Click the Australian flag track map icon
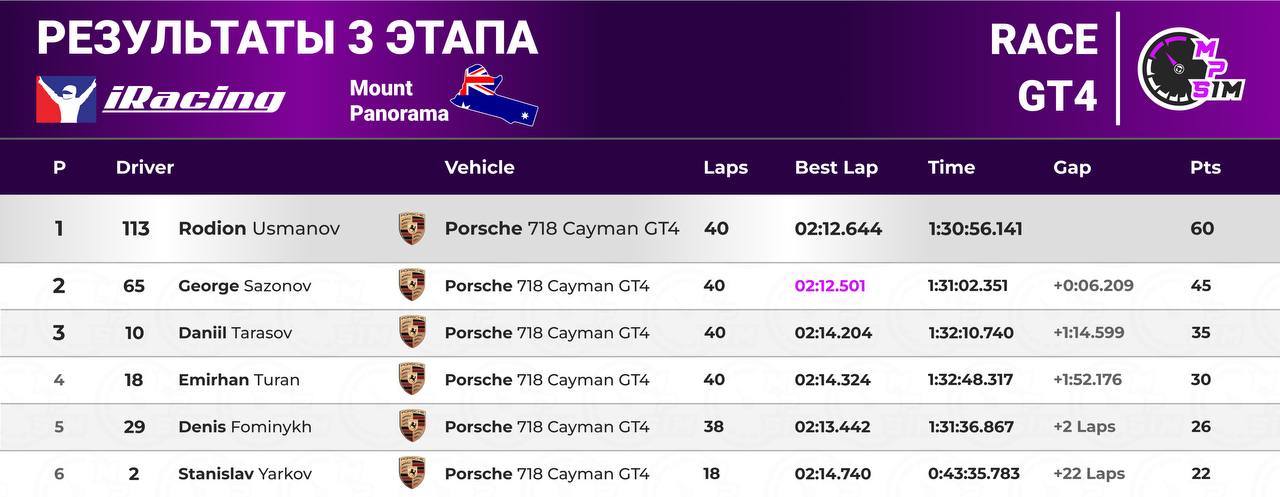This screenshot has width=1280, height=497. click(494, 96)
